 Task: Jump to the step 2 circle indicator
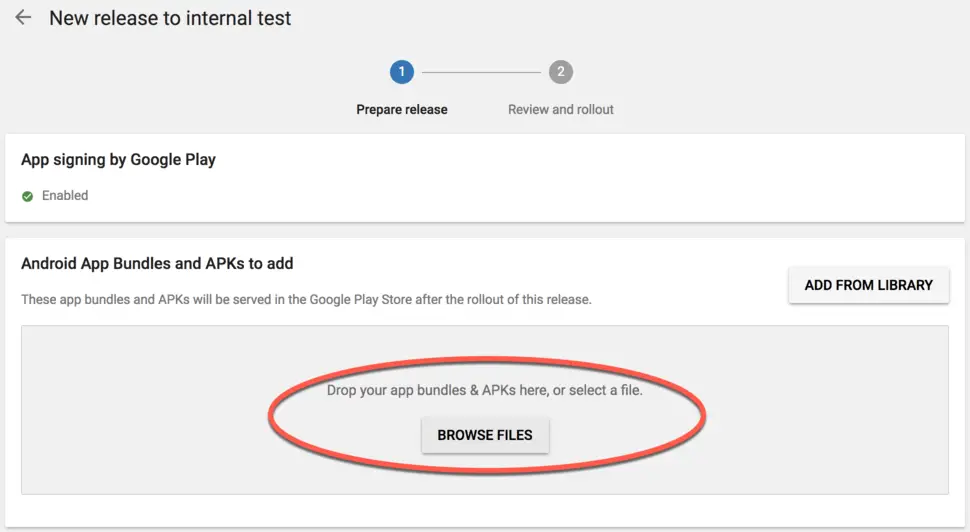coord(561,72)
